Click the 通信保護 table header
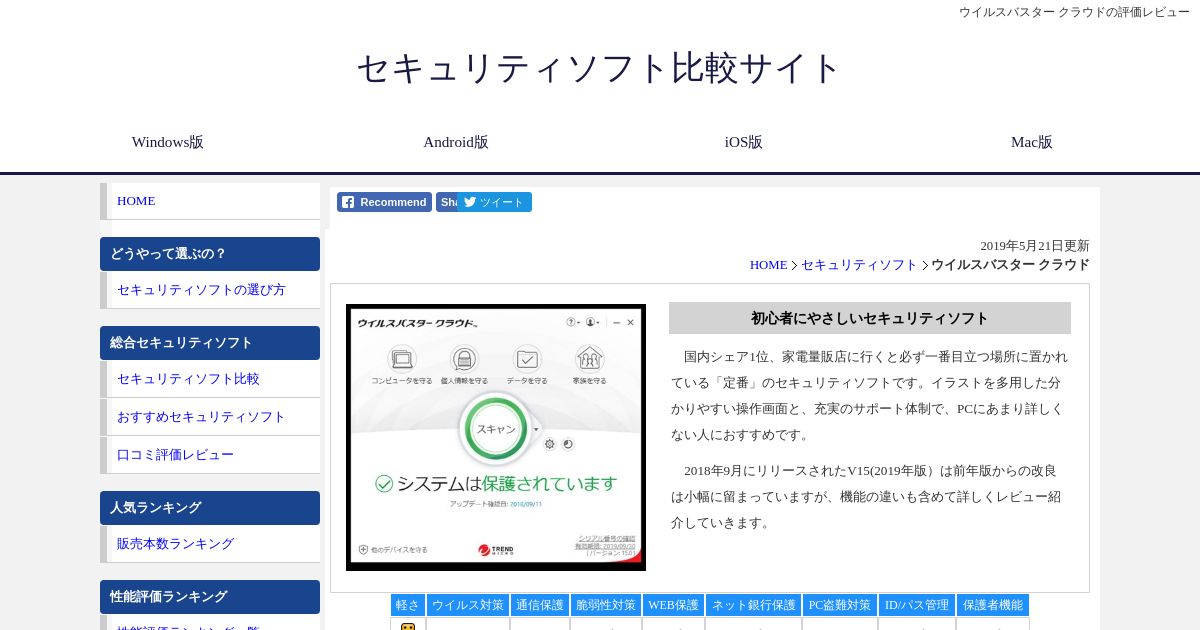The width and height of the screenshot is (1200, 630). pyautogui.click(x=540, y=605)
